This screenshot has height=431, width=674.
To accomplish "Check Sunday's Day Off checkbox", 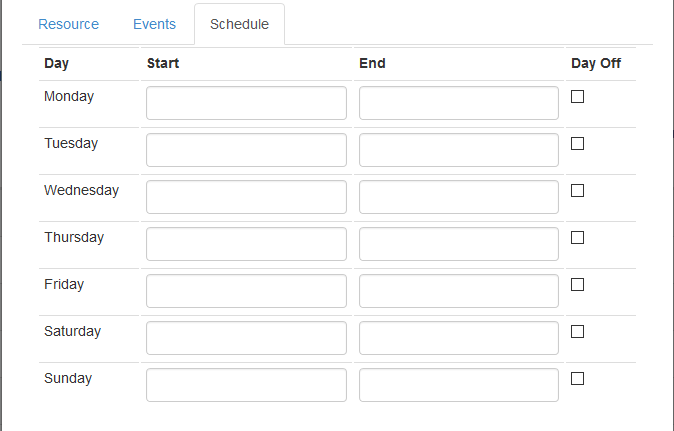I will click(577, 379).
